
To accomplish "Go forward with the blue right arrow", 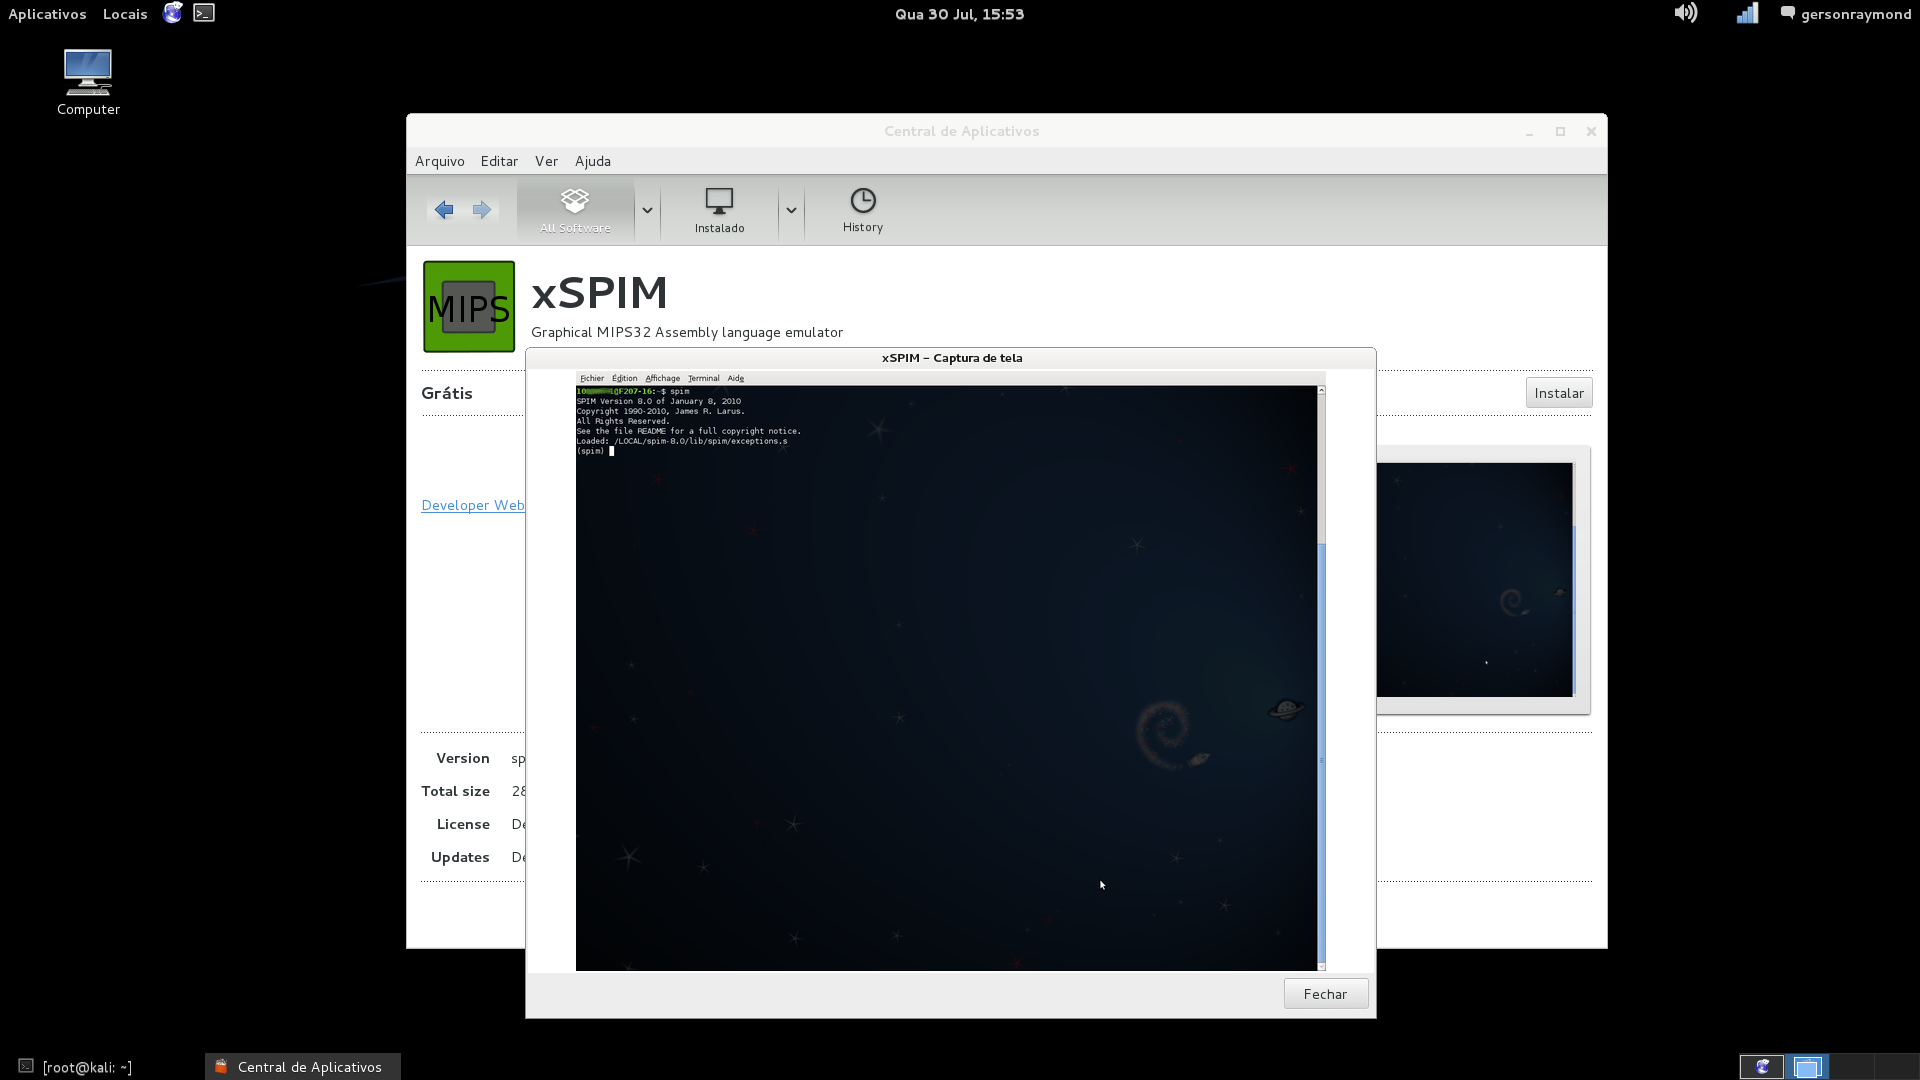I will 482,210.
